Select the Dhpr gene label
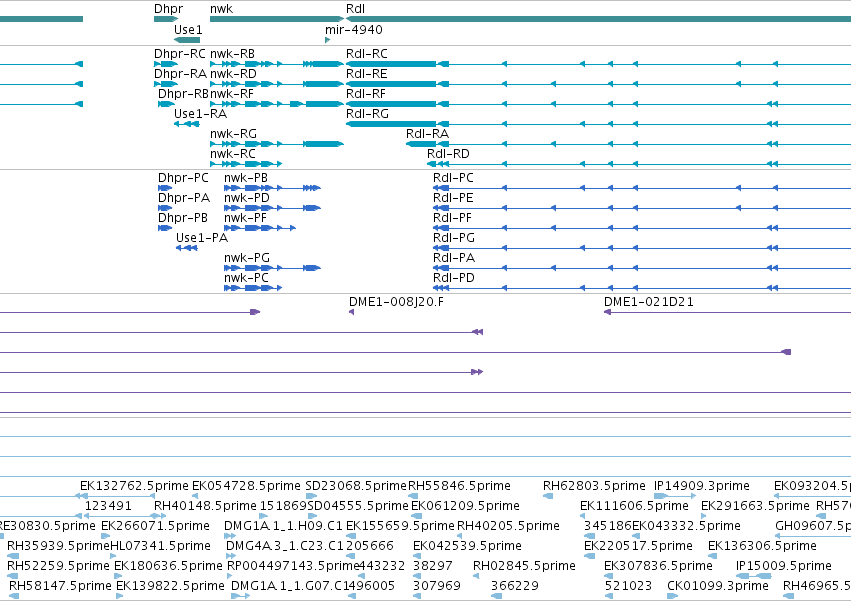Viewport: 851px width, 601px height. click(168, 9)
